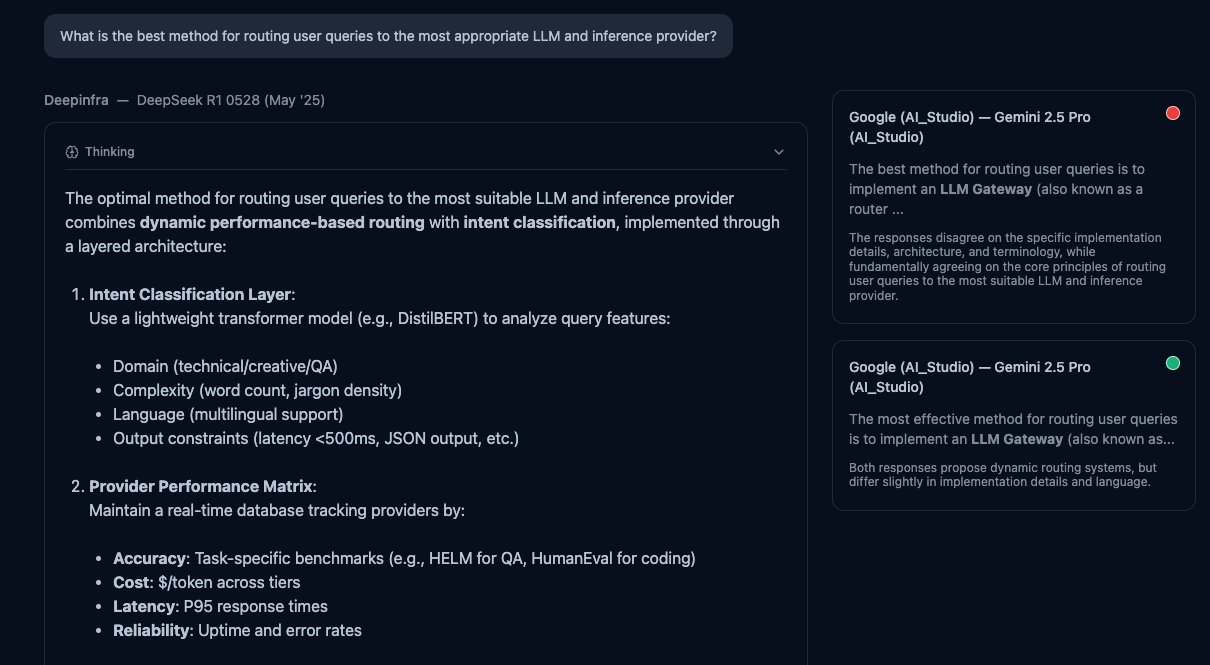The image size is (1210, 665).
Task: Click the Thinking brain icon
Action: pos(72,152)
